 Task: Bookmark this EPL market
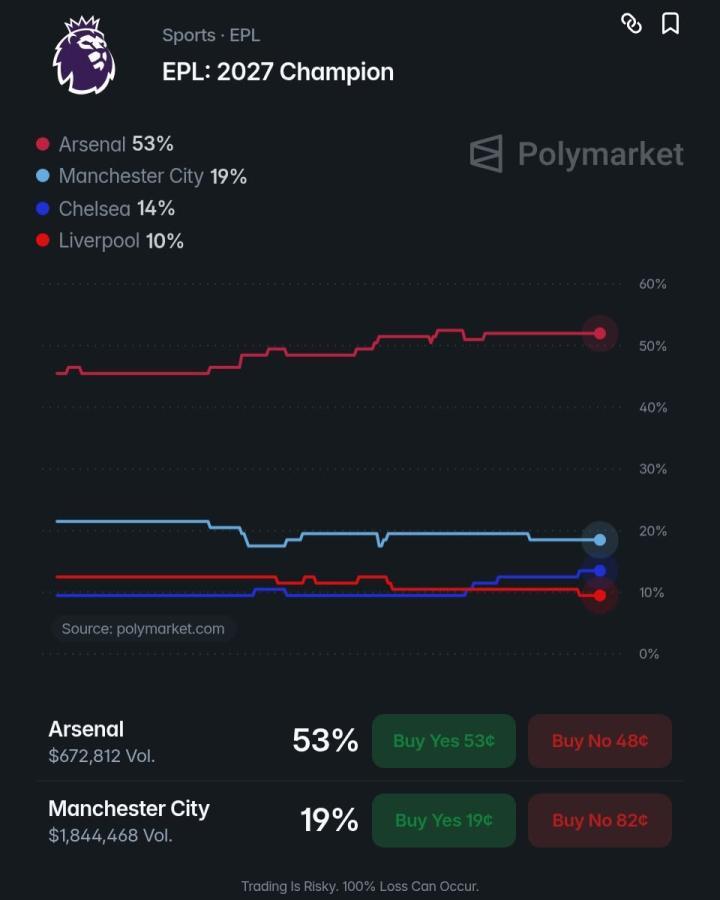click(x=670, y=24)
